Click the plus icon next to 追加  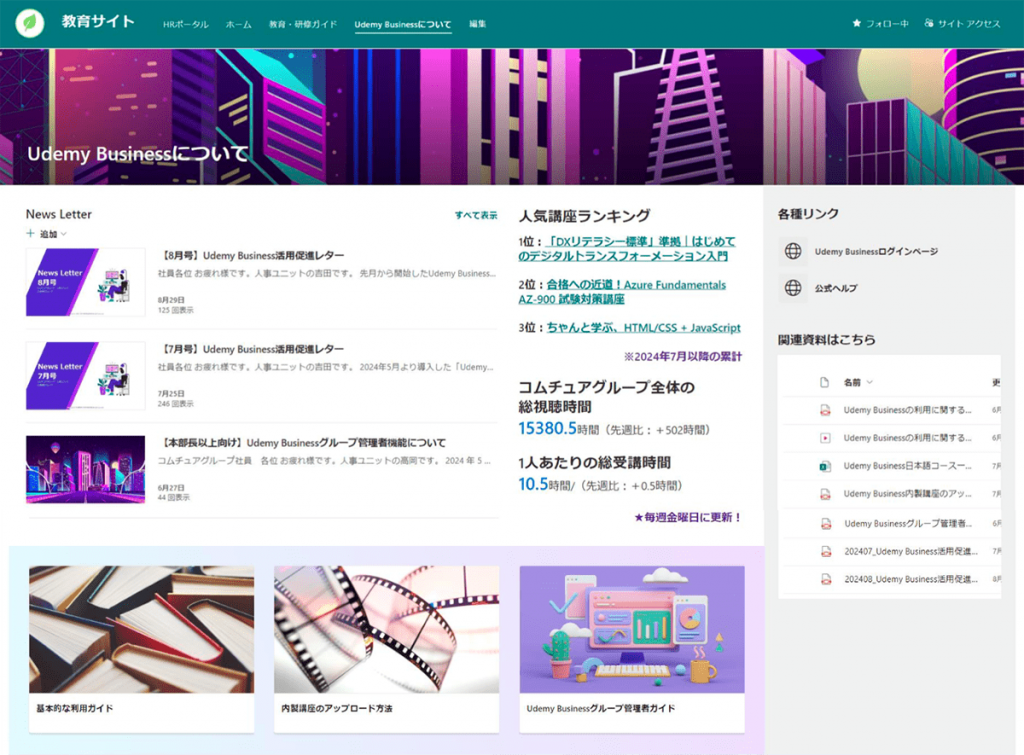point(30,233)
